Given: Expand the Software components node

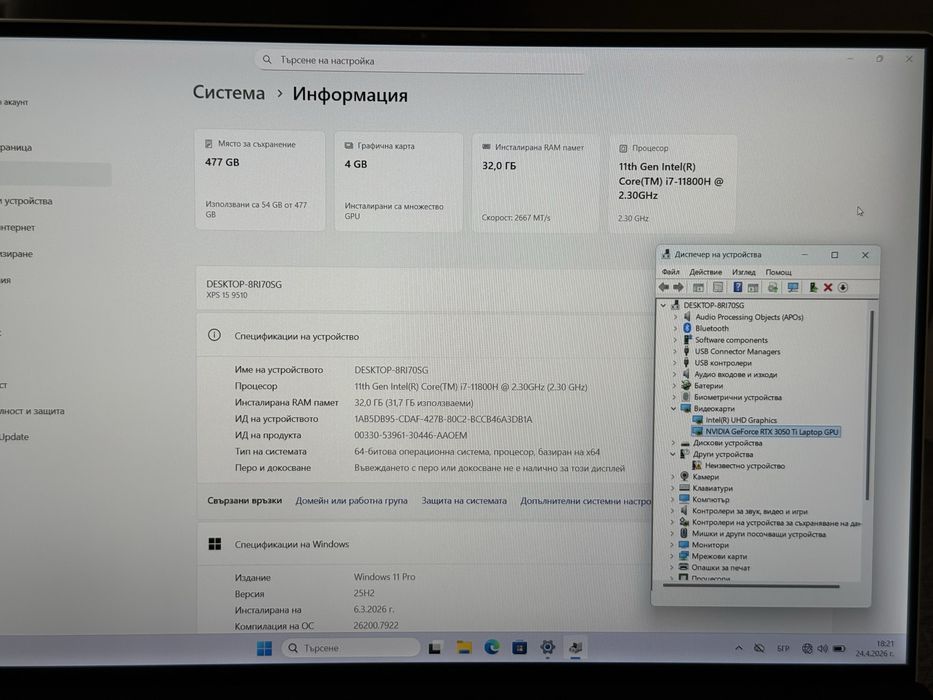Looking at the screenshot, I should tap(675, 340).
